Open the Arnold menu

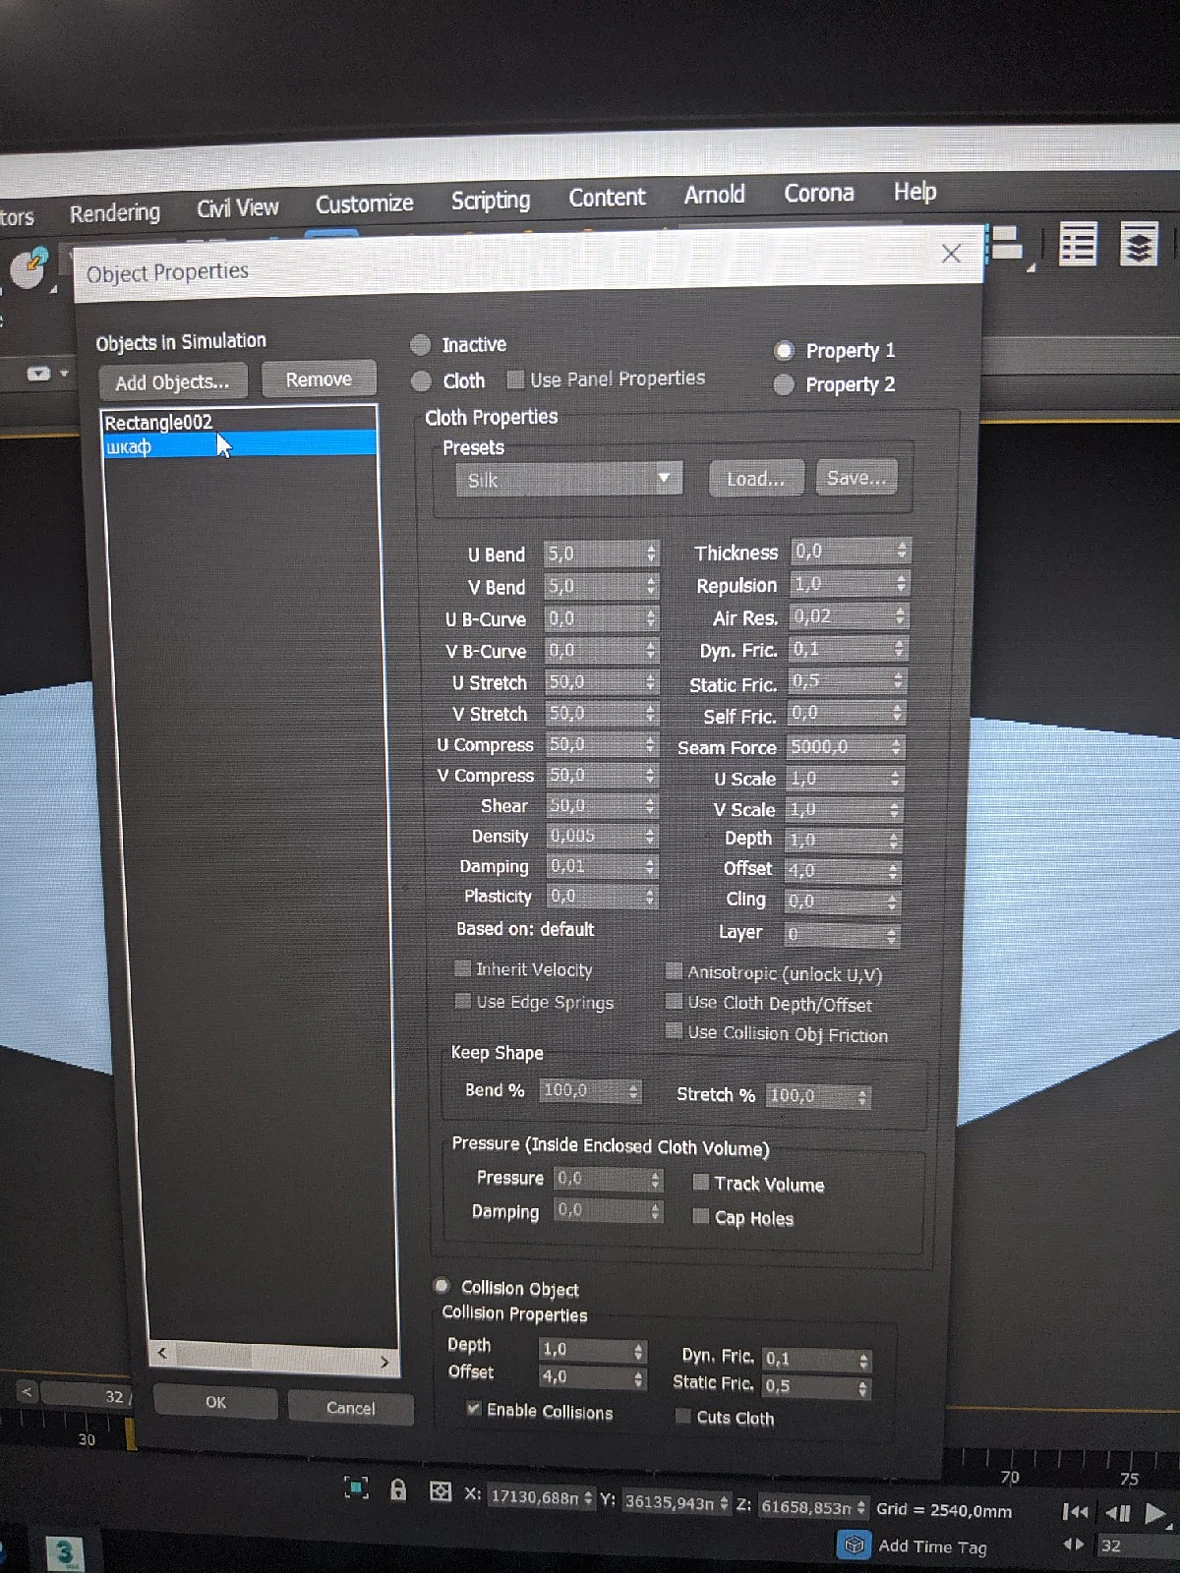click(x=714, y=194)
